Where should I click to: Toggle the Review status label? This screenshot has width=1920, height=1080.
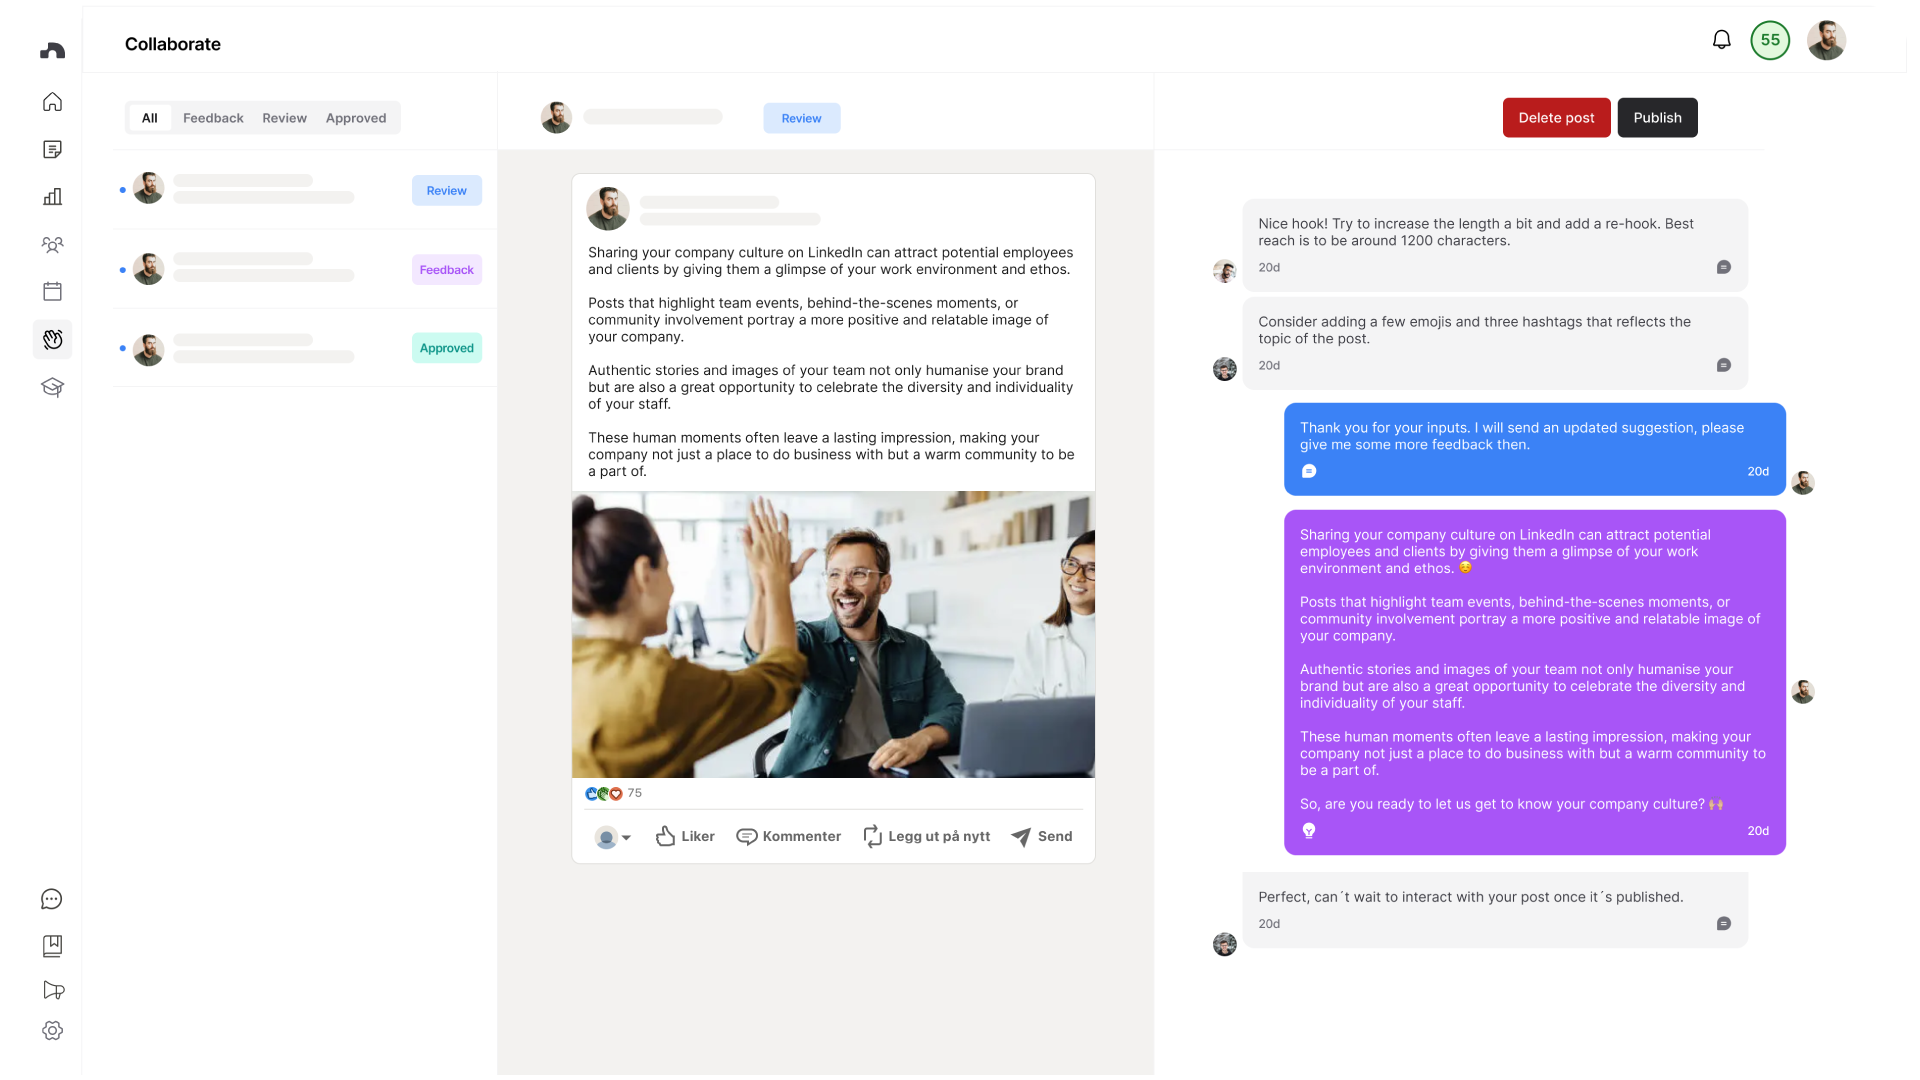click(800, 117)
